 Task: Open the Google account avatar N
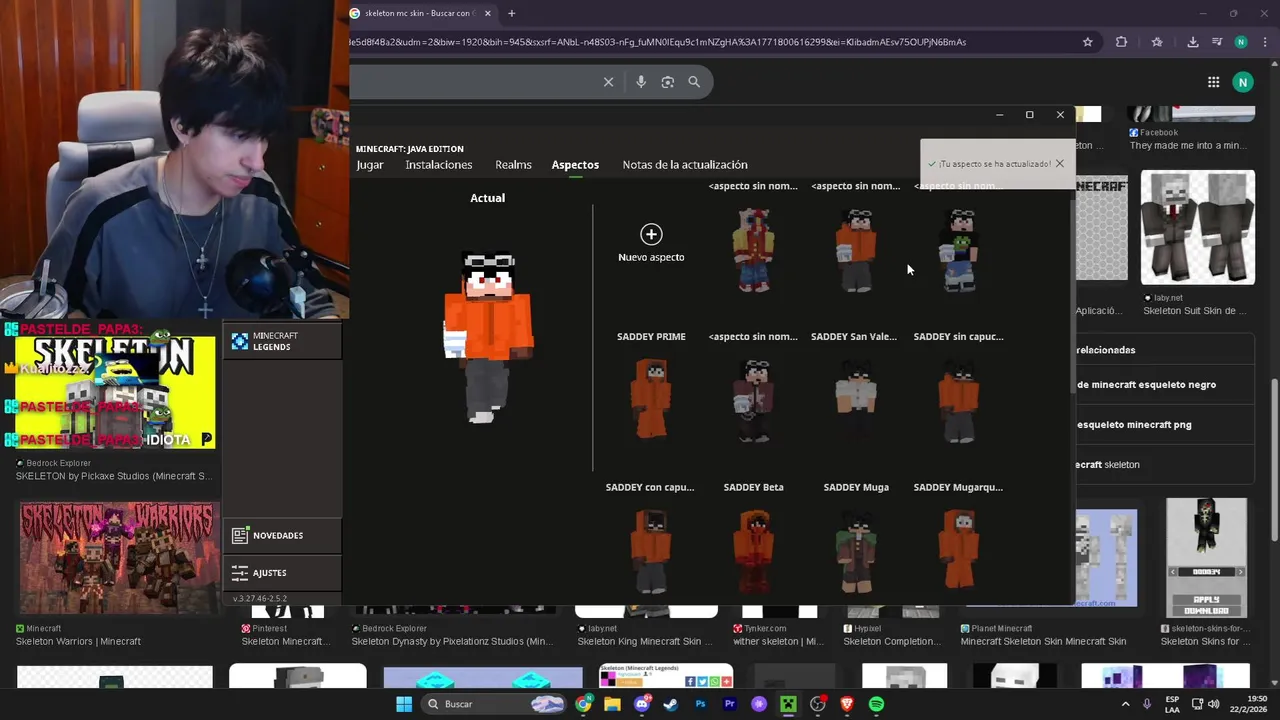point(1243,82)
